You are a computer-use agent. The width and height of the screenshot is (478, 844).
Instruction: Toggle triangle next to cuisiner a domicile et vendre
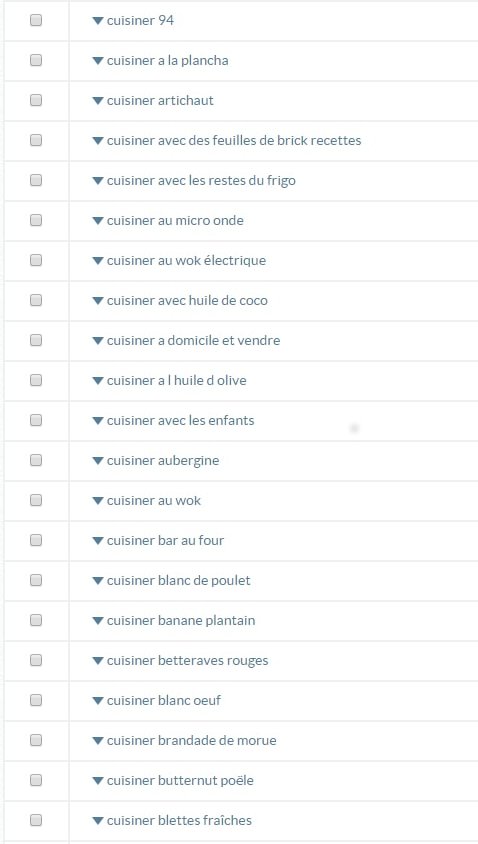click(x=97, y=341)
